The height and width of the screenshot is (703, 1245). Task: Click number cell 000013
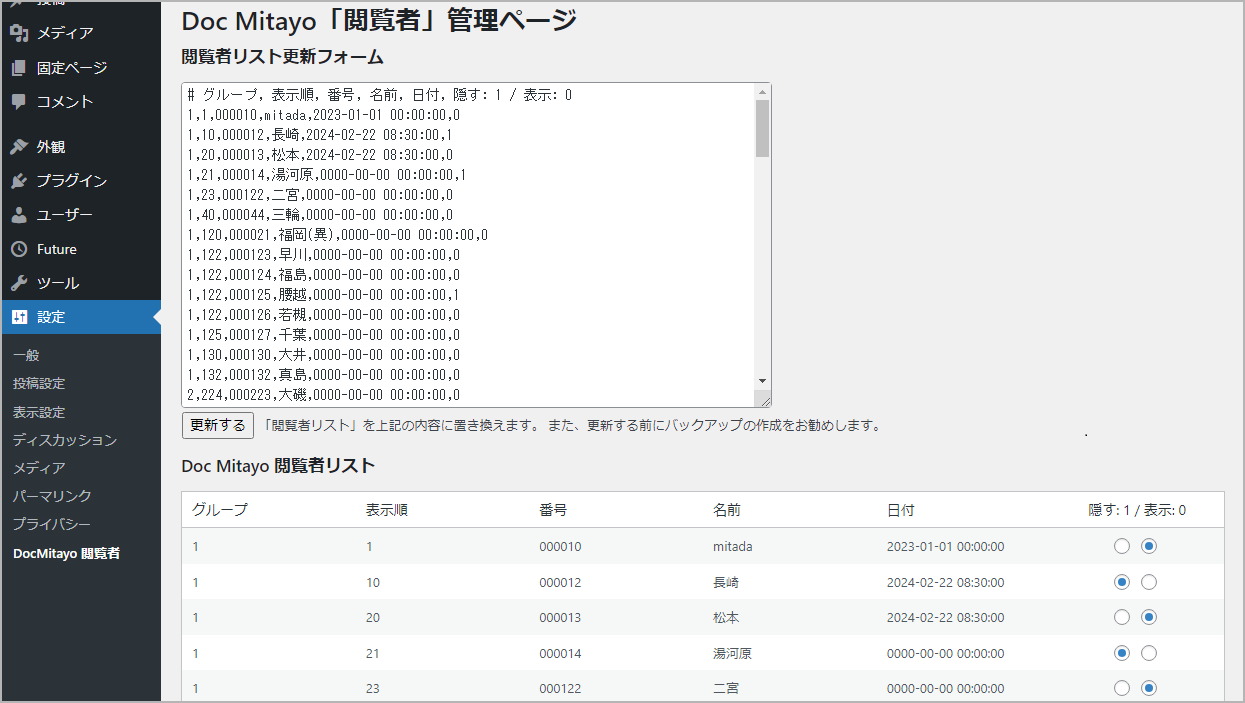(560, 618)
